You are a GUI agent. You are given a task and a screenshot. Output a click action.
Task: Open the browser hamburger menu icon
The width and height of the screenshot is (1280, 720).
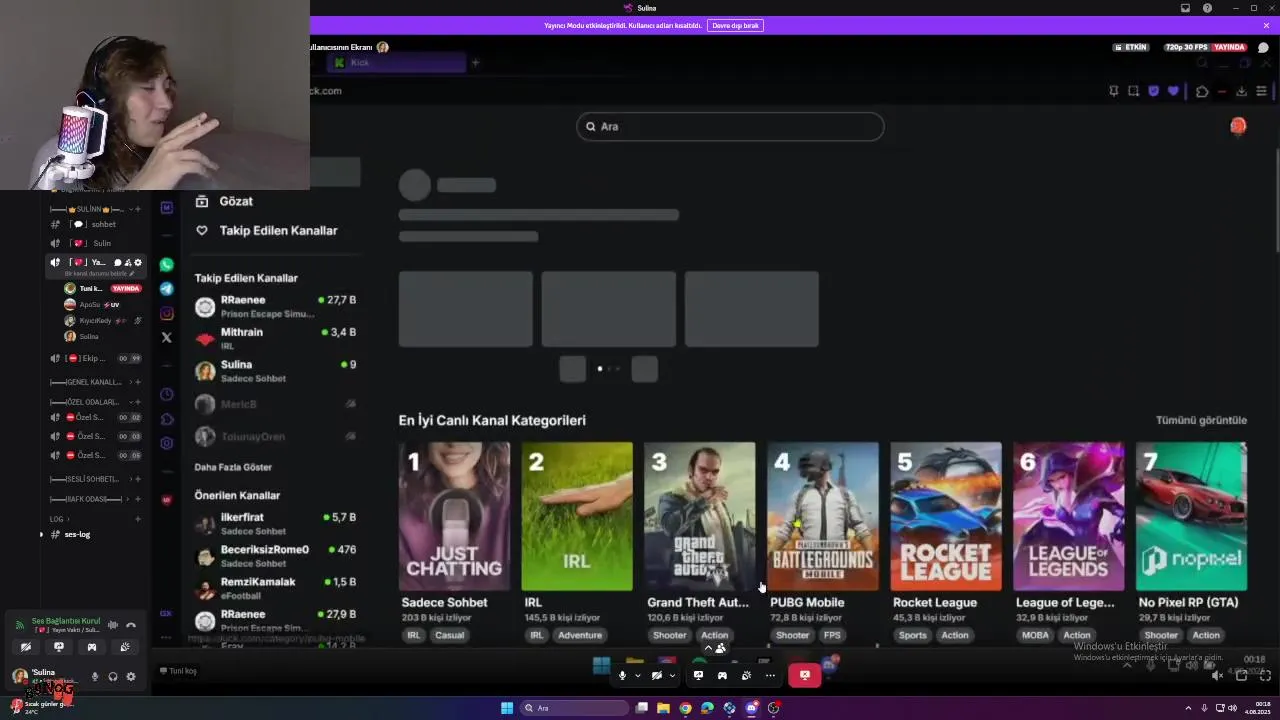(1261, 91)
